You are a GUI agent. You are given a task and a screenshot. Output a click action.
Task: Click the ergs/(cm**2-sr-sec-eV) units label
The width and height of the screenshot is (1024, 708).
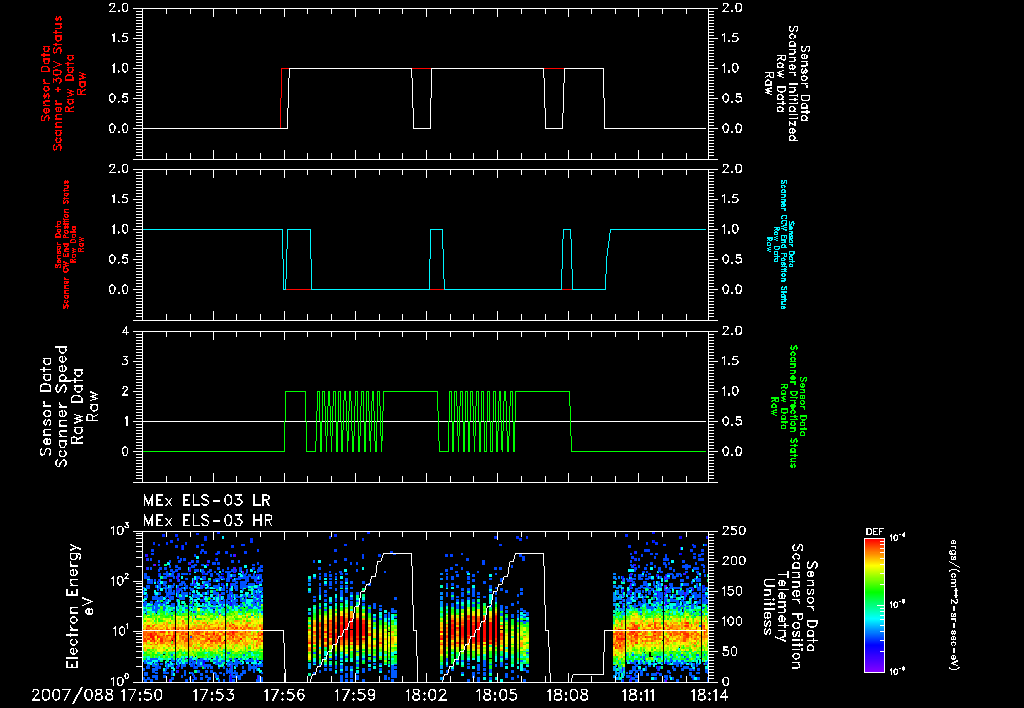pyautogui.click(x=954, y=605)
